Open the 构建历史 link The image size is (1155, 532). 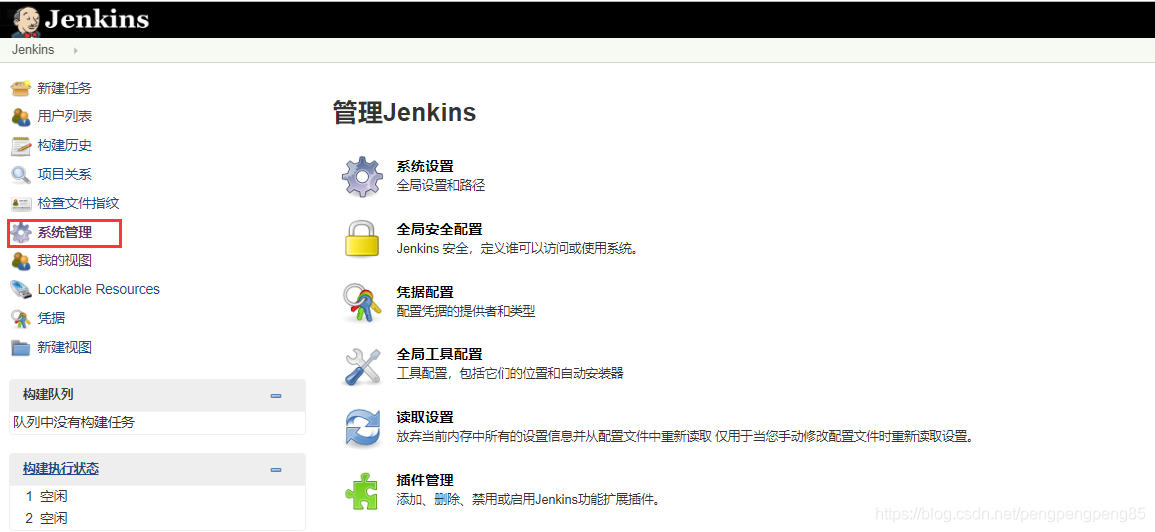pos(65,146)
